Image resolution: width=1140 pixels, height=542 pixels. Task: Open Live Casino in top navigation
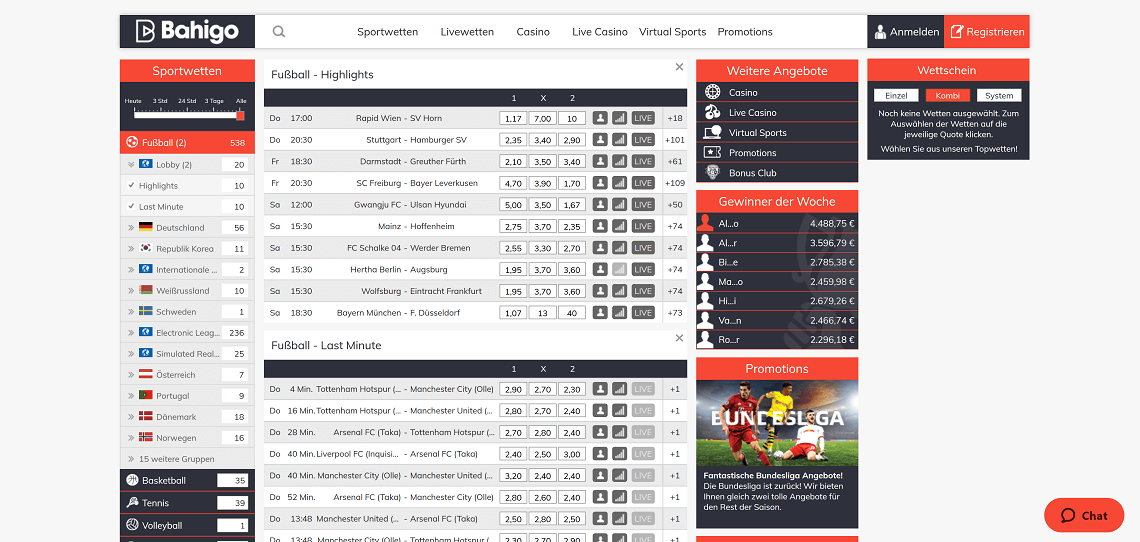pos(600,31)
